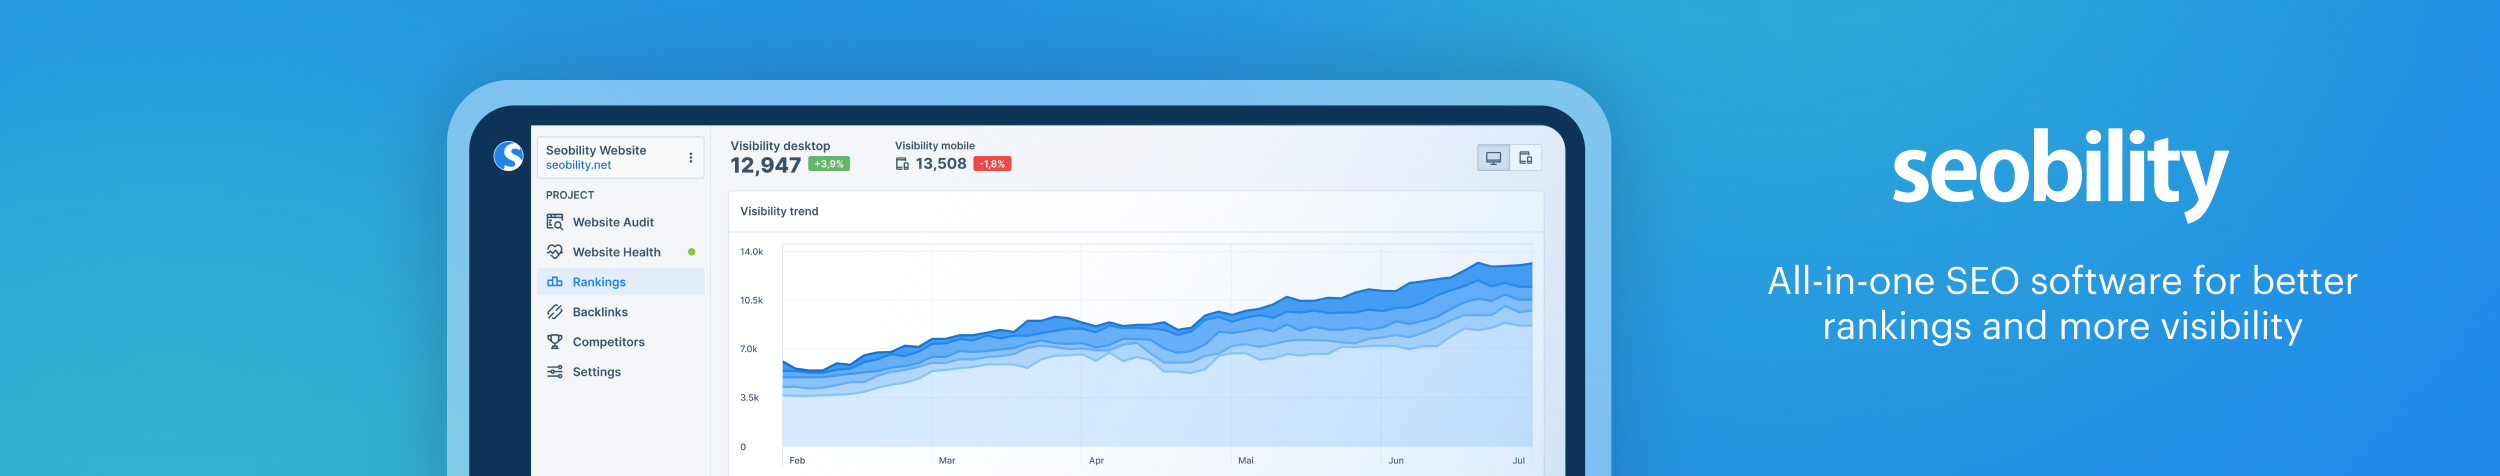The height and width of the screenshot is (476, 2500).
Task: Go to the Backlinks section
Action: (600, 312)
